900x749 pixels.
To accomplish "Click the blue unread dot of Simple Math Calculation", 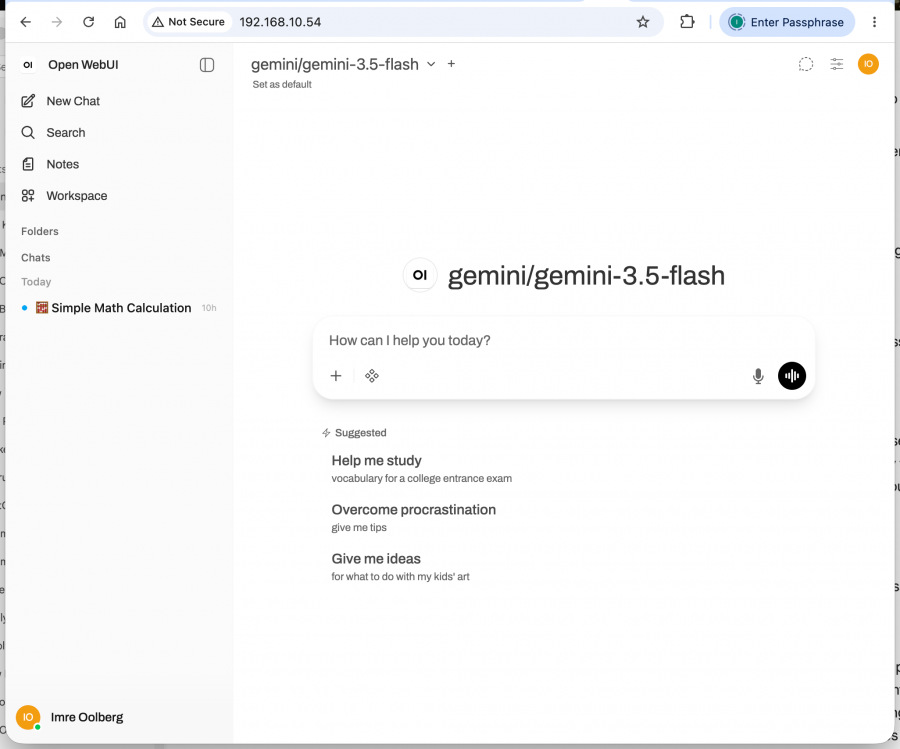I will [25, 308].
